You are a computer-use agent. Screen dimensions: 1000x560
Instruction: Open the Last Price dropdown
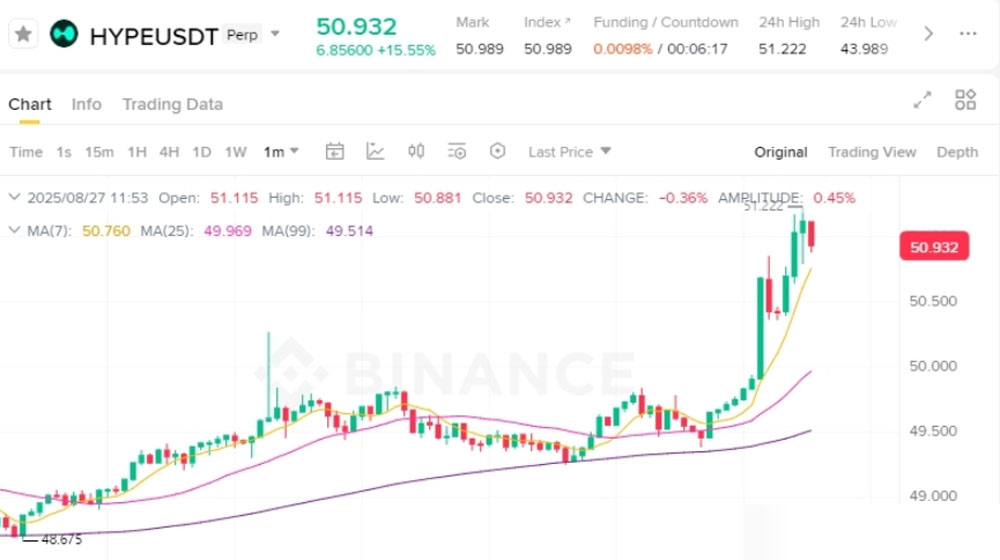570,152
